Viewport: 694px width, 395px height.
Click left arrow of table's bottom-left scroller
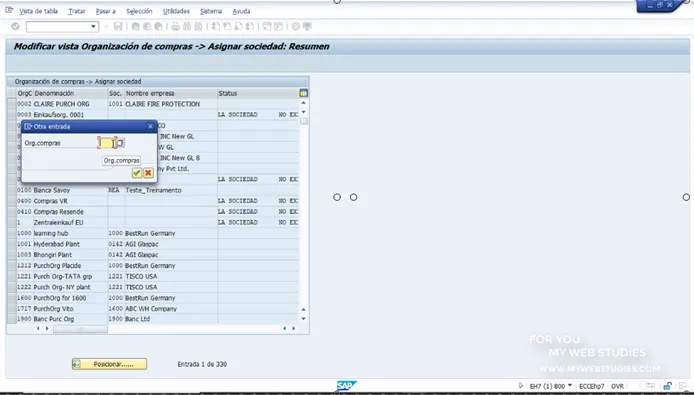(x=38, y=328)
